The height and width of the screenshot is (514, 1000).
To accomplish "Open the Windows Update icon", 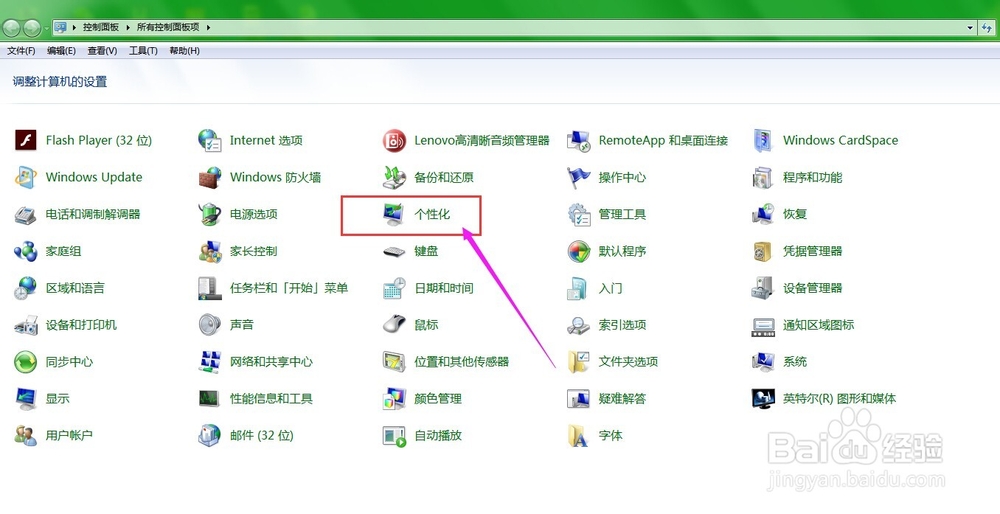I will coord(26,177).
